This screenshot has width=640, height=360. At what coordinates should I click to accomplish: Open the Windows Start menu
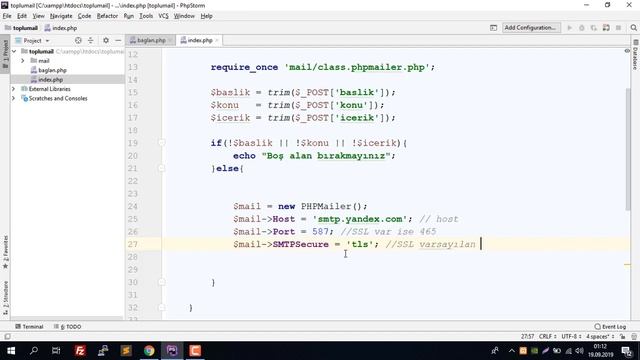coord(11,351)
